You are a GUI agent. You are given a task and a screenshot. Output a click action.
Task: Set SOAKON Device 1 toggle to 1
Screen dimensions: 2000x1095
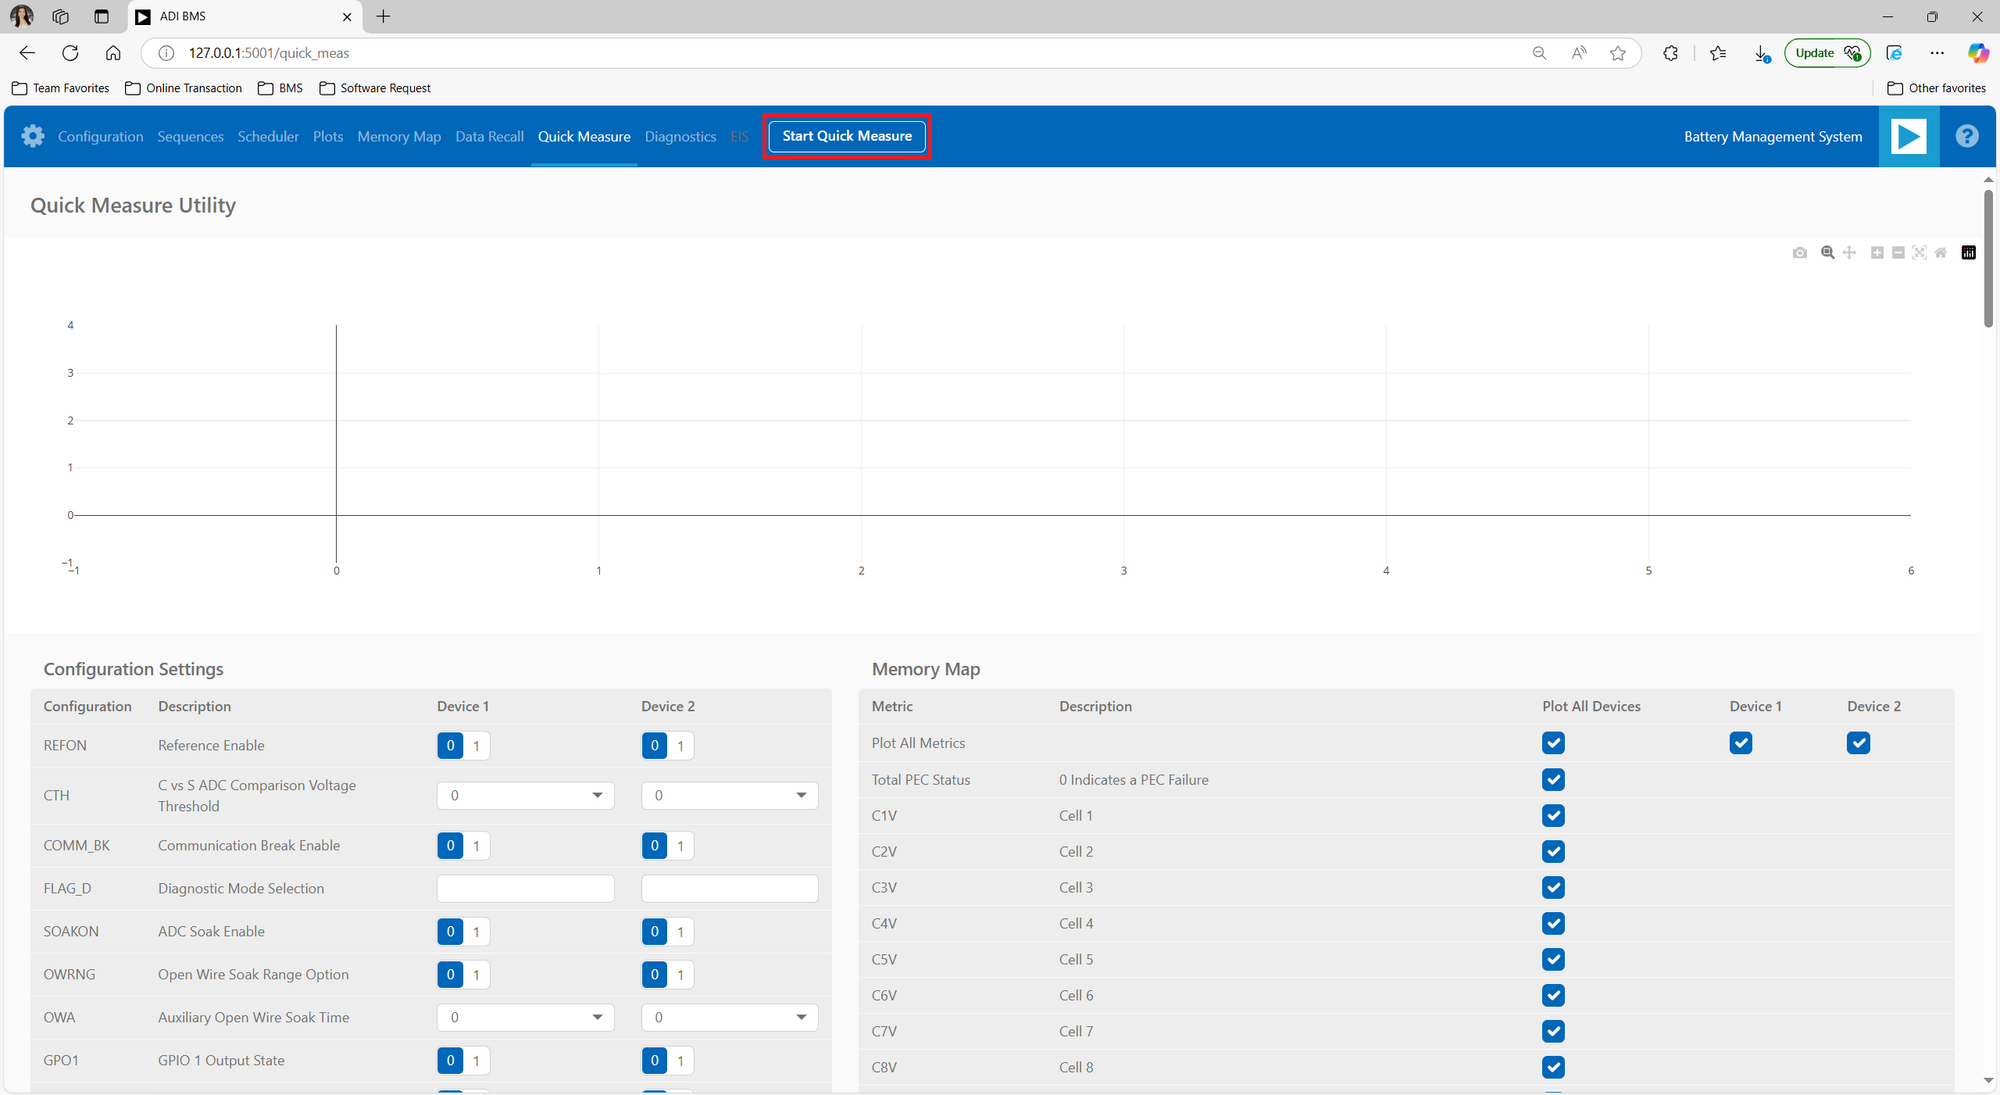tap(476, 932)
